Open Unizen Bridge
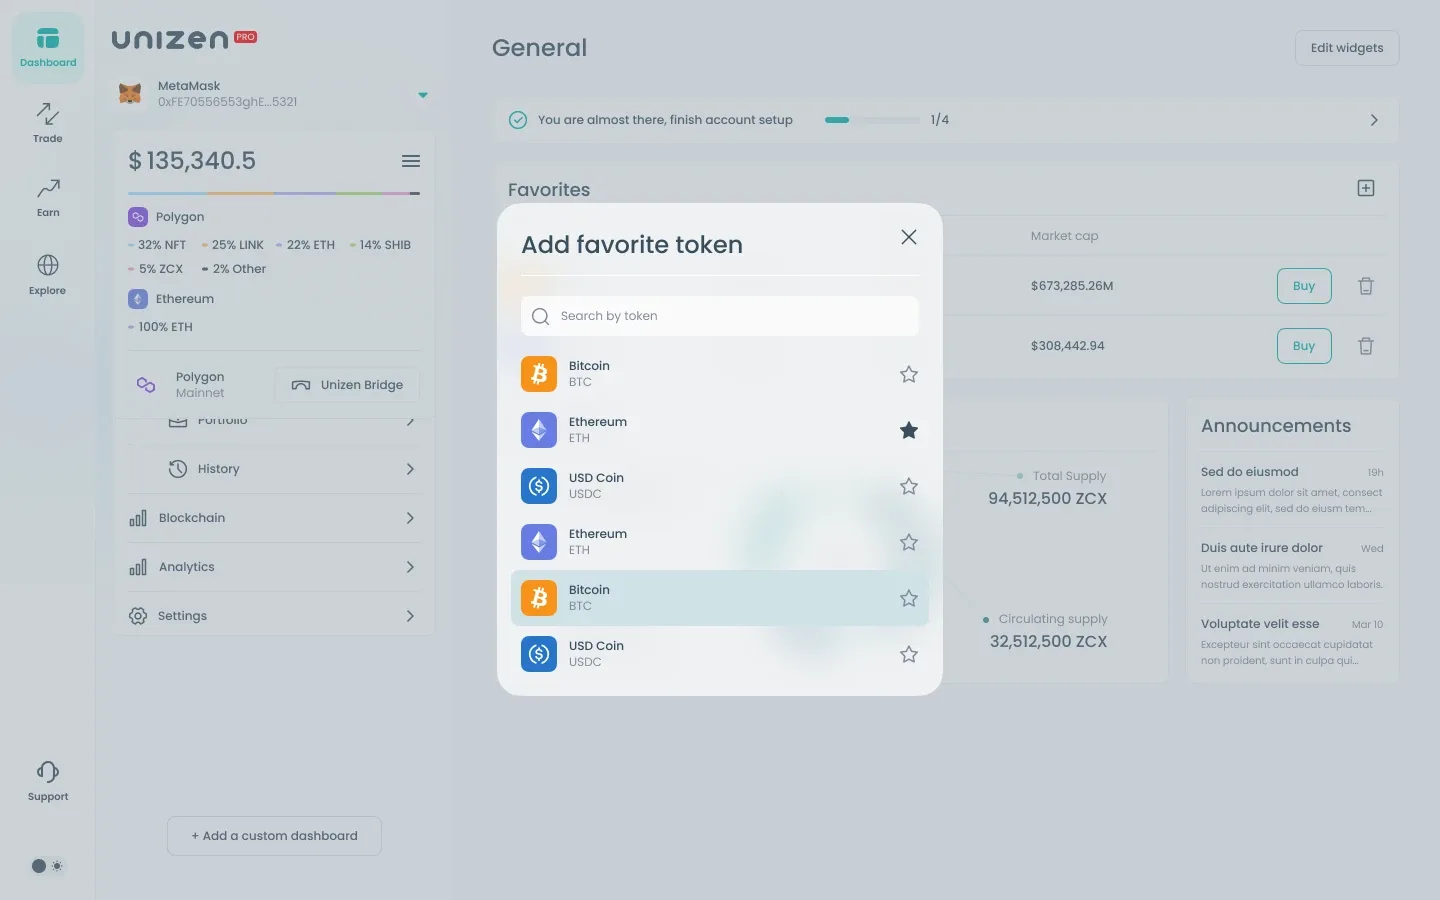Image resolution: width=1440 pixels, height=900 pixels. click(x=347, y=385)
